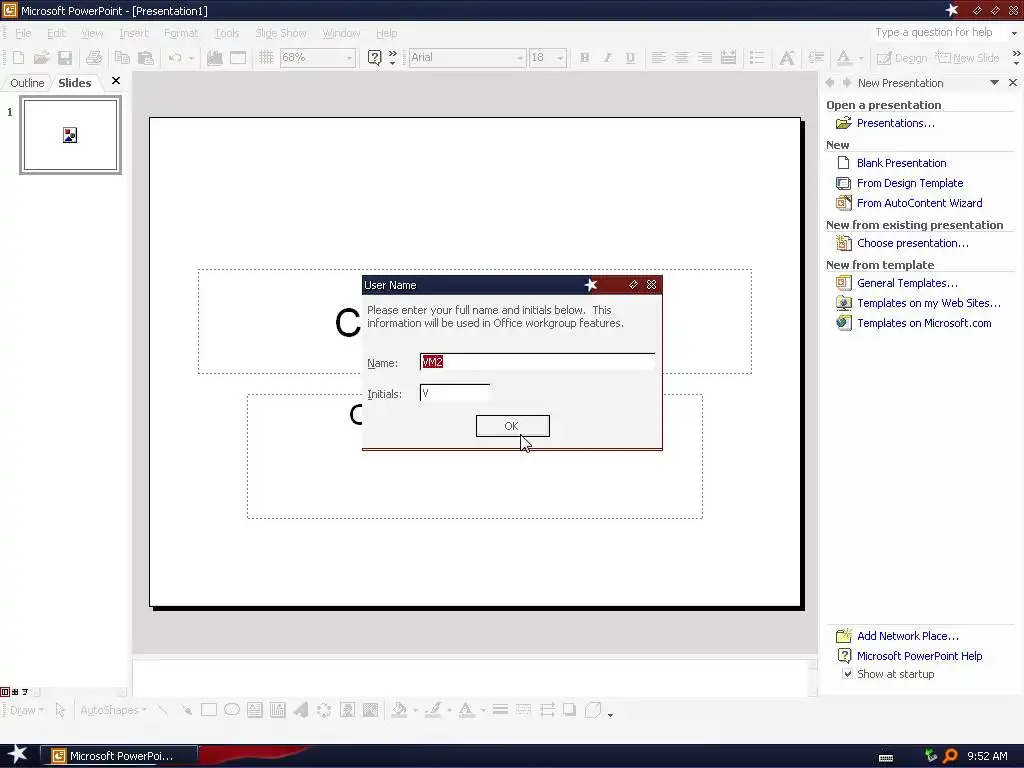
Task: Click the New blank document toolbar icon
Action: coord(18,57)
